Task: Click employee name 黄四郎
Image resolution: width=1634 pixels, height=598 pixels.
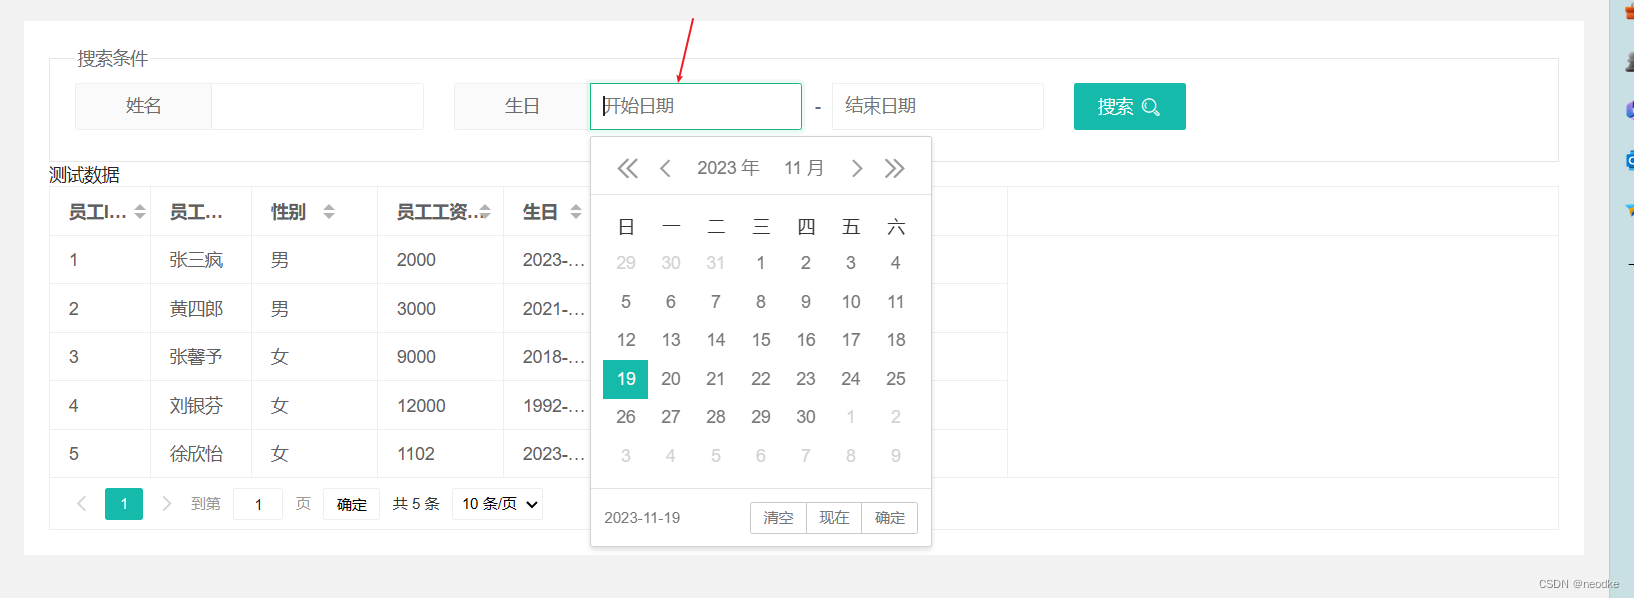Action: [x=196, y=309]
